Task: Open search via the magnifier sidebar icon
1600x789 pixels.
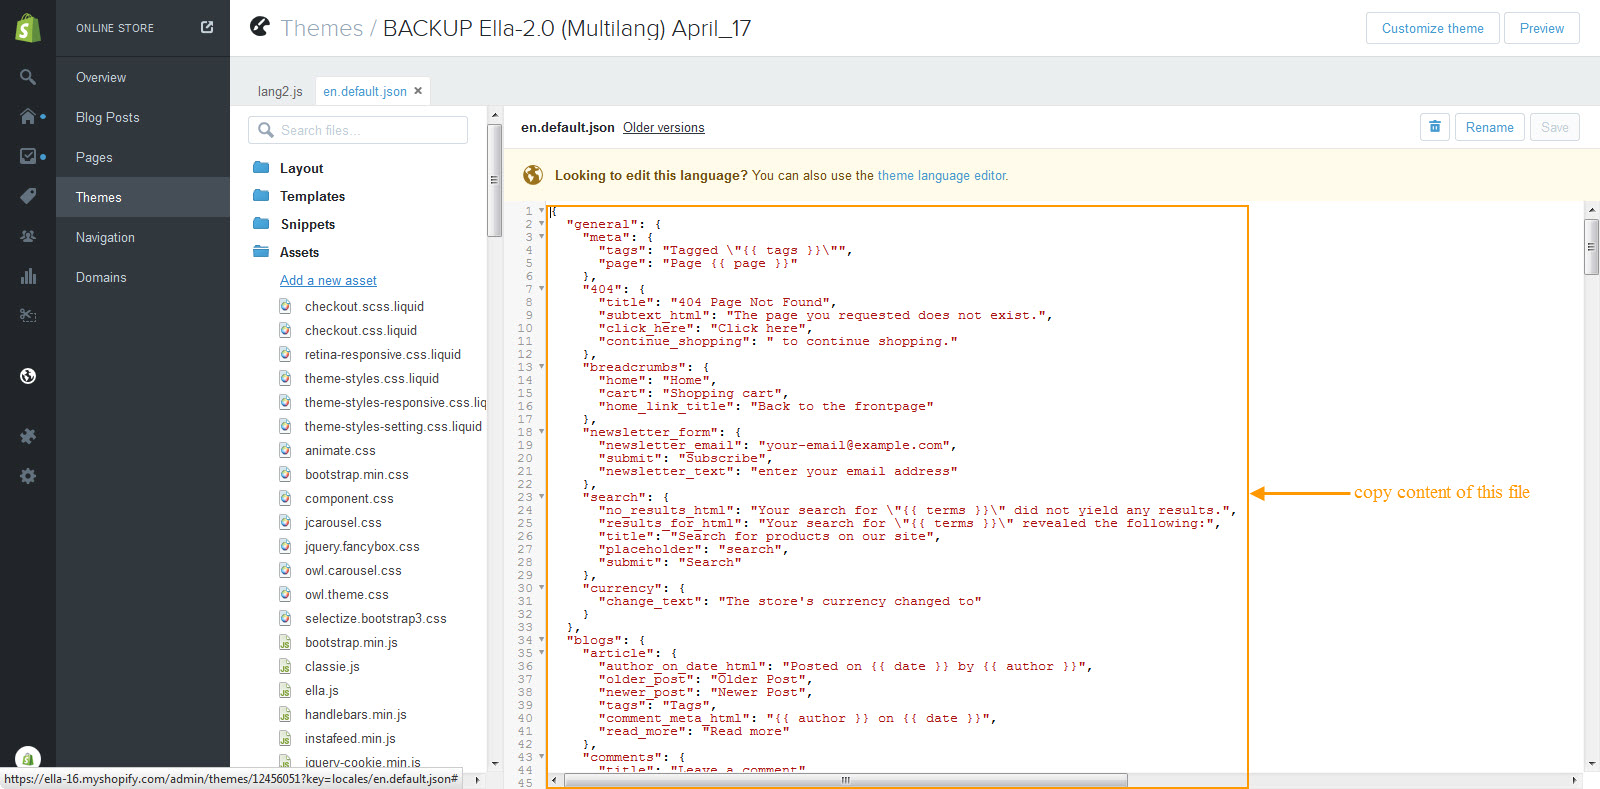Action: point(28,77)
